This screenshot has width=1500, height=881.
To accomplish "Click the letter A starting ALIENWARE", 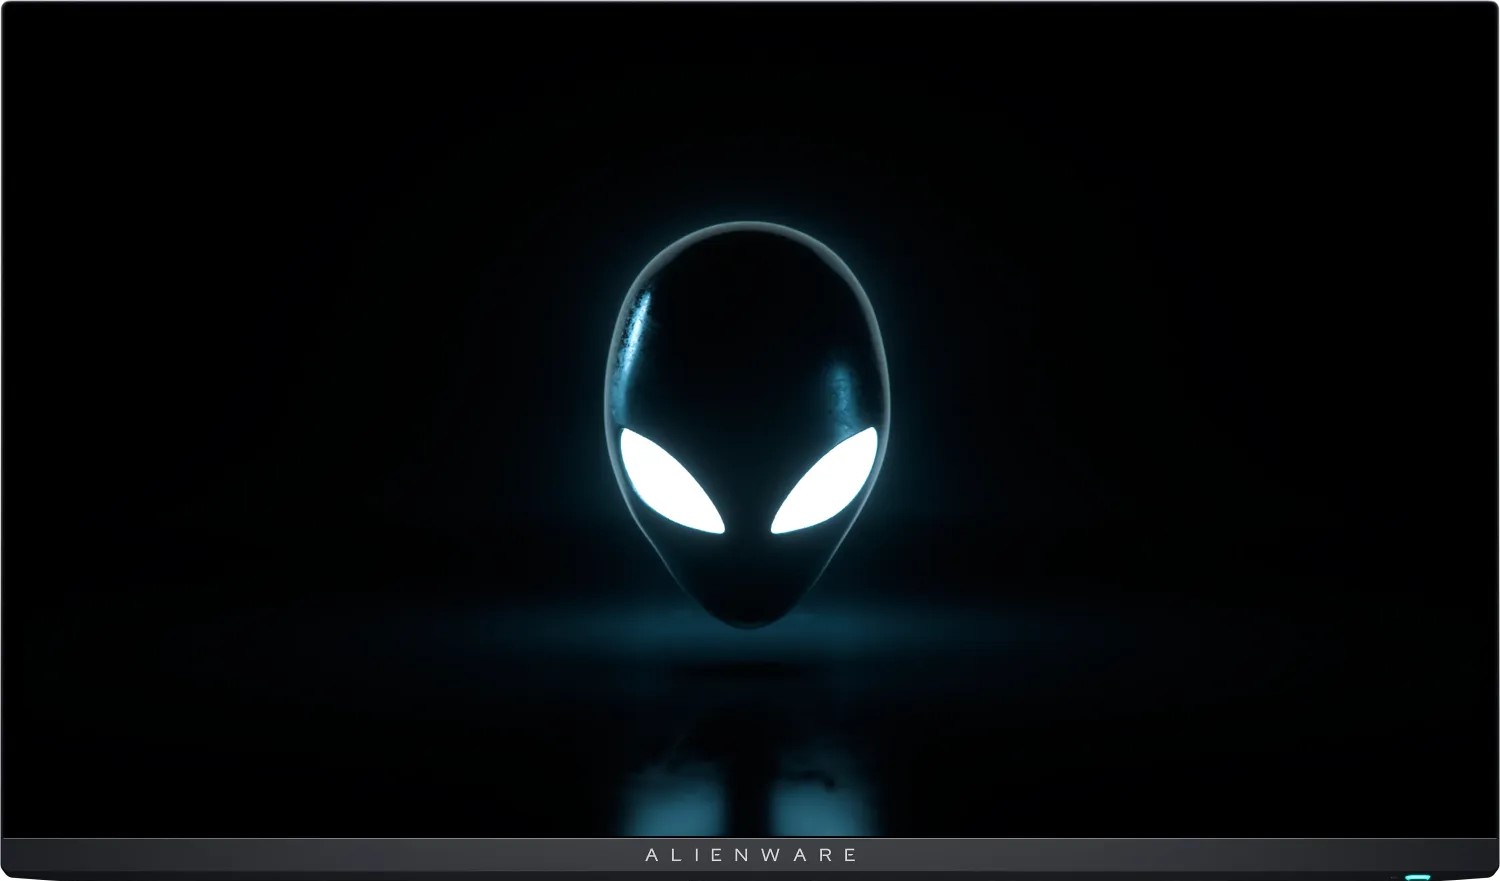I will click(652, 855).
